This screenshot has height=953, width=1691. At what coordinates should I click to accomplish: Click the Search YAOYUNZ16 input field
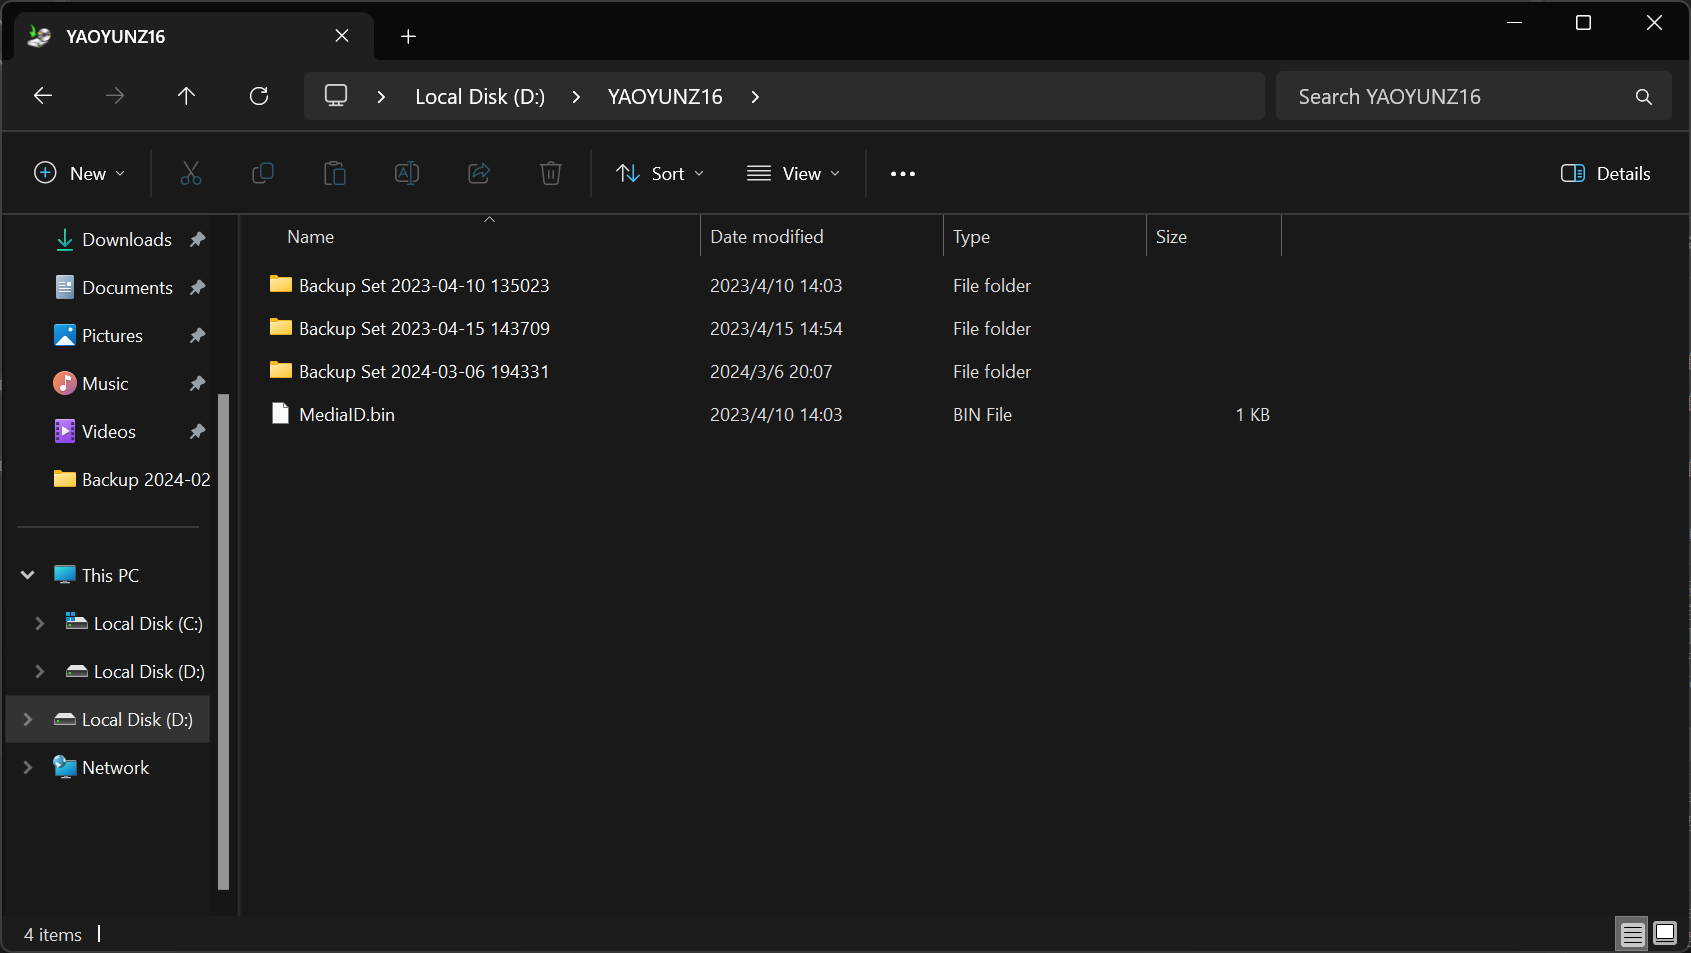pyautogui.click(x=1460, y=97)
